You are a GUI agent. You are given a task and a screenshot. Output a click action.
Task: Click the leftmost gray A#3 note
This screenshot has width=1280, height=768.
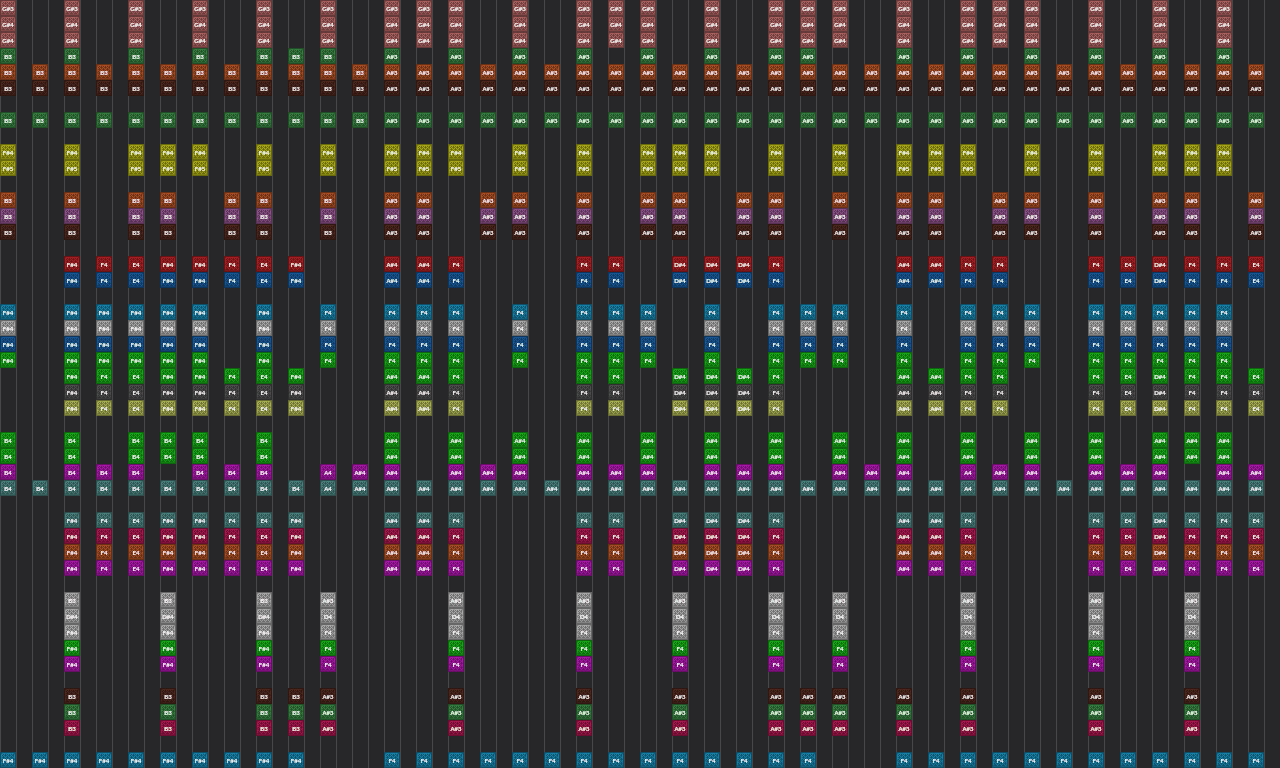(328, 600)
